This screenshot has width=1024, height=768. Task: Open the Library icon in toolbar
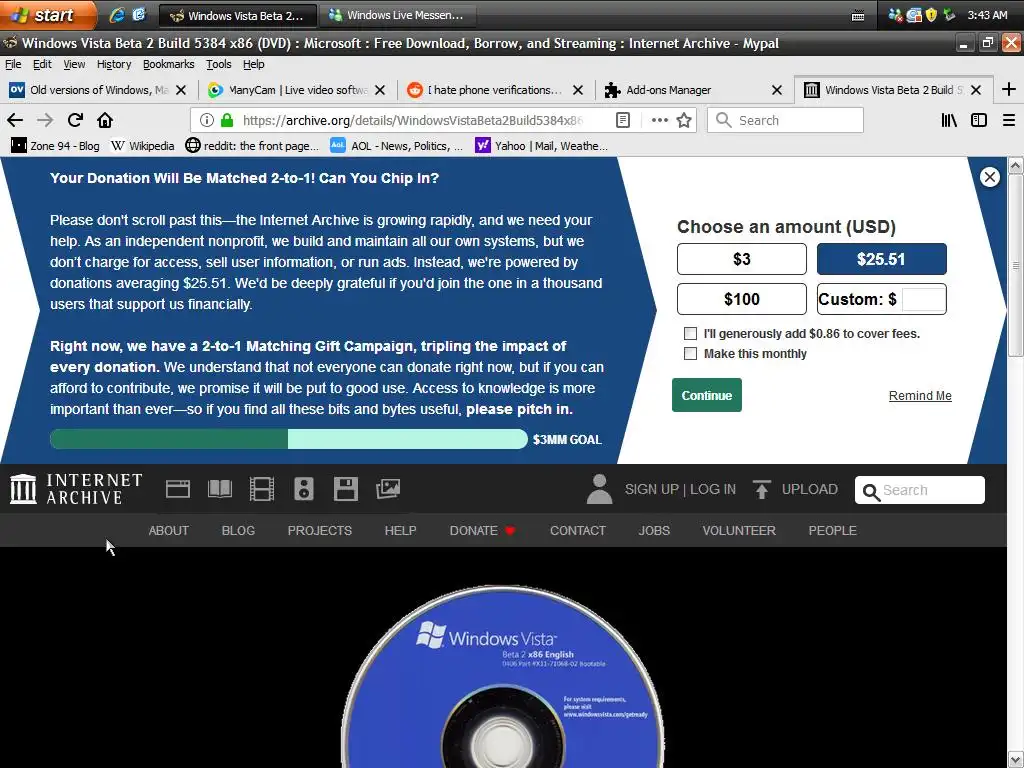coord(949,120)
